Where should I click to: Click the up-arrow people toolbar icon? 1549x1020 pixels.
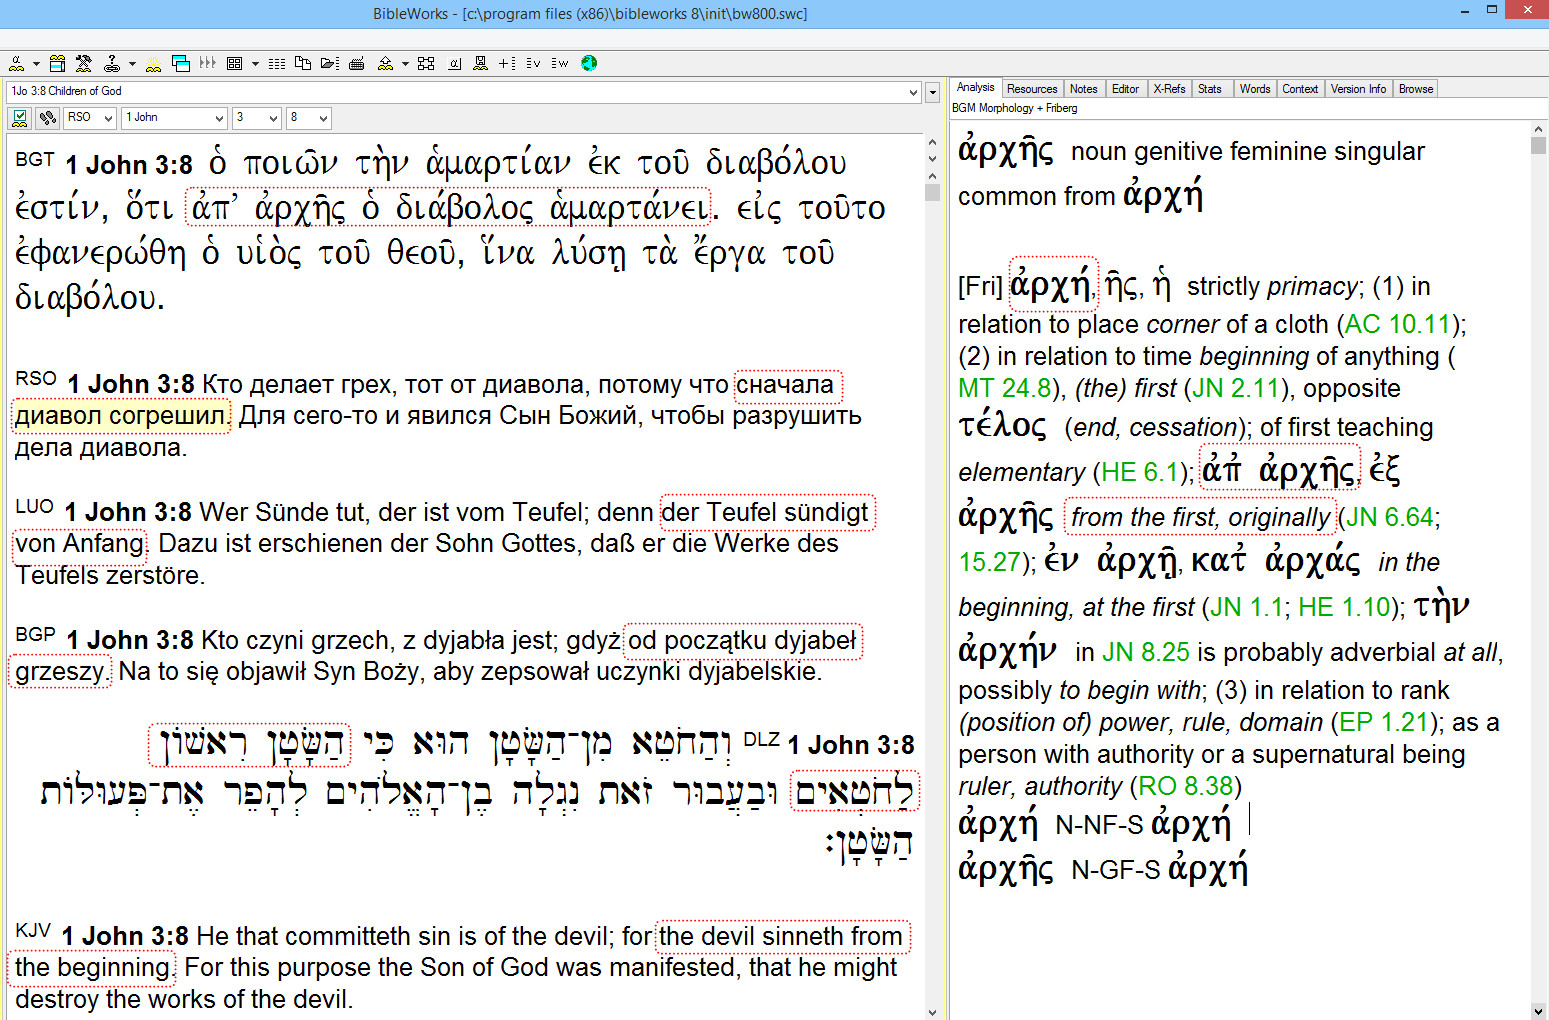tap(385, 64)
